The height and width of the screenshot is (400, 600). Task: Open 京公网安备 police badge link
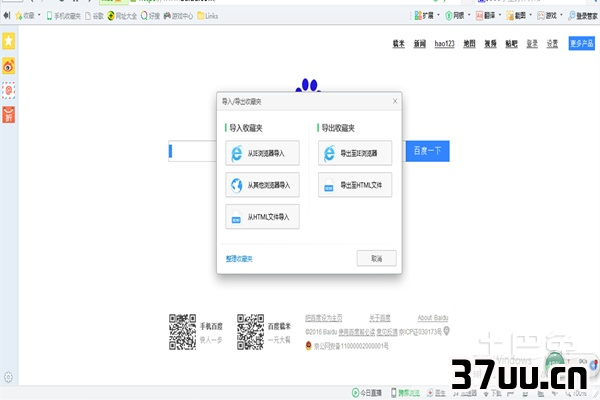347,346
